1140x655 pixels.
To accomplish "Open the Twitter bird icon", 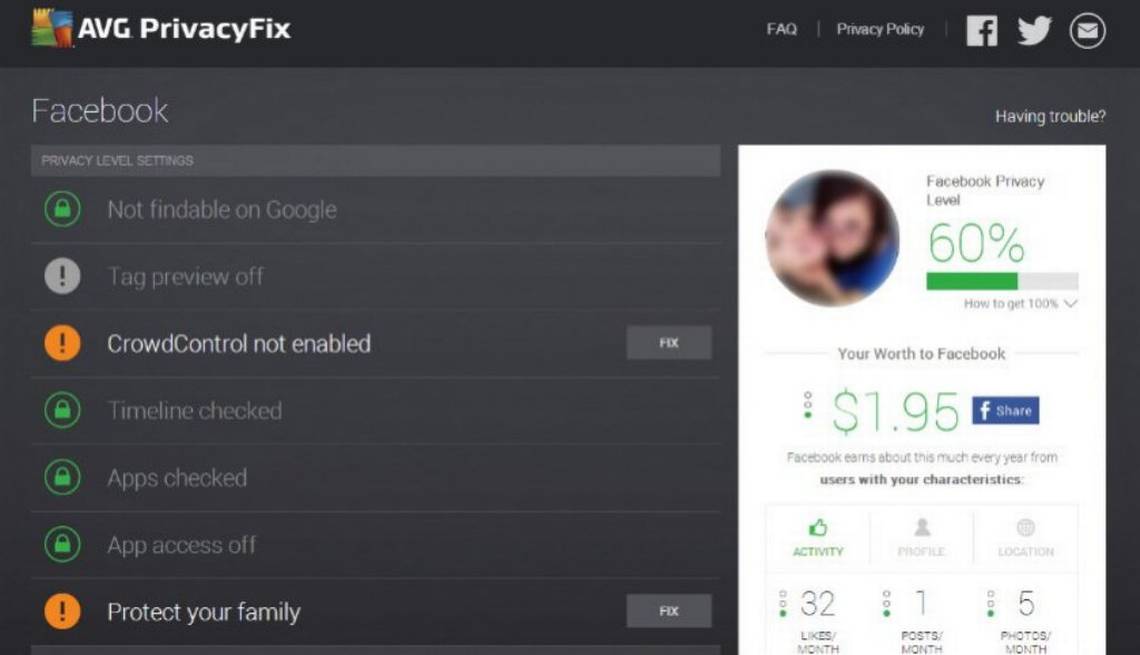I will [1035, 31].
